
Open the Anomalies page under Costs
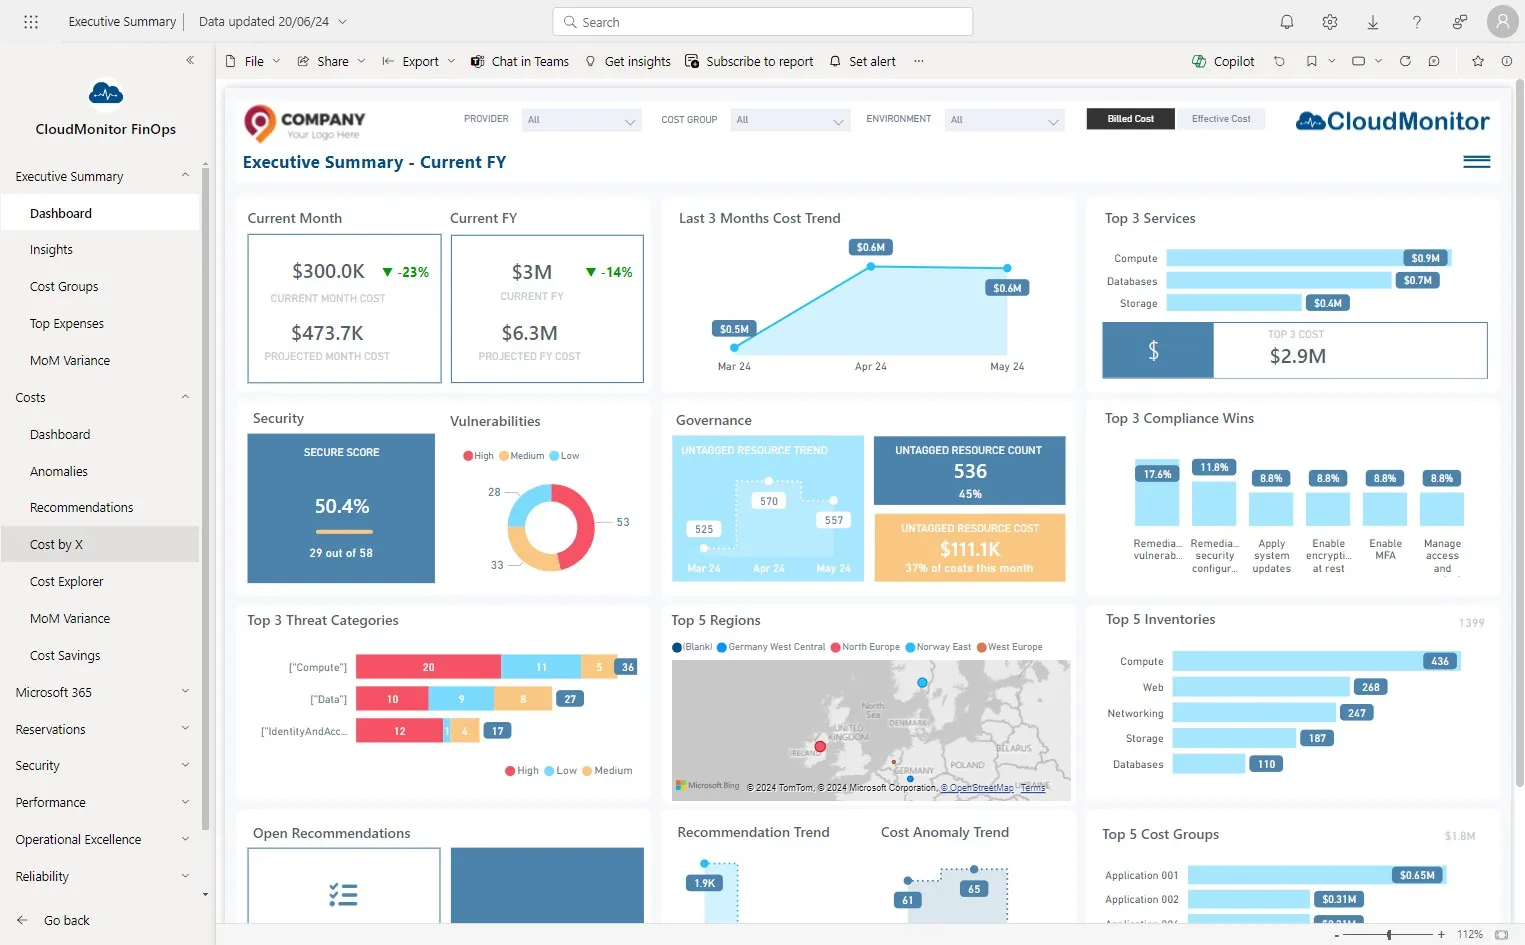pyautogui.click(x=59, y=471)
